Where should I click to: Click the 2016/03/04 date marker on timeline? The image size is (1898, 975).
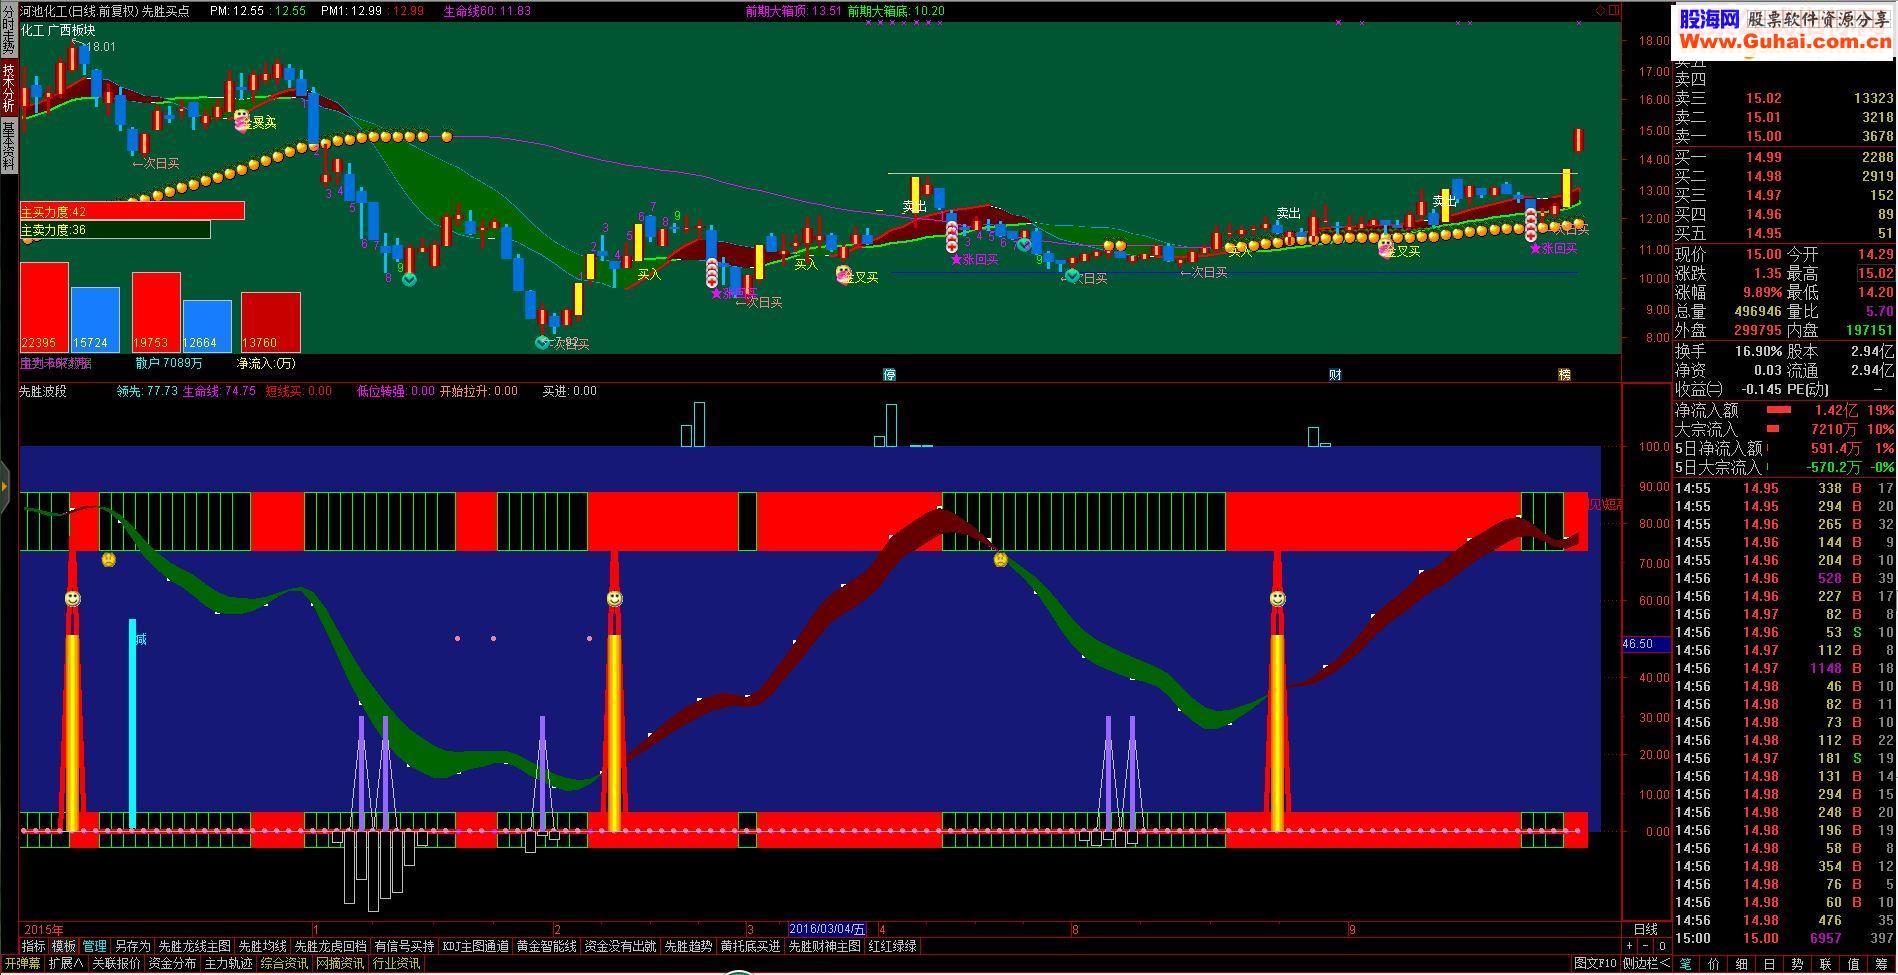(827, 929)
